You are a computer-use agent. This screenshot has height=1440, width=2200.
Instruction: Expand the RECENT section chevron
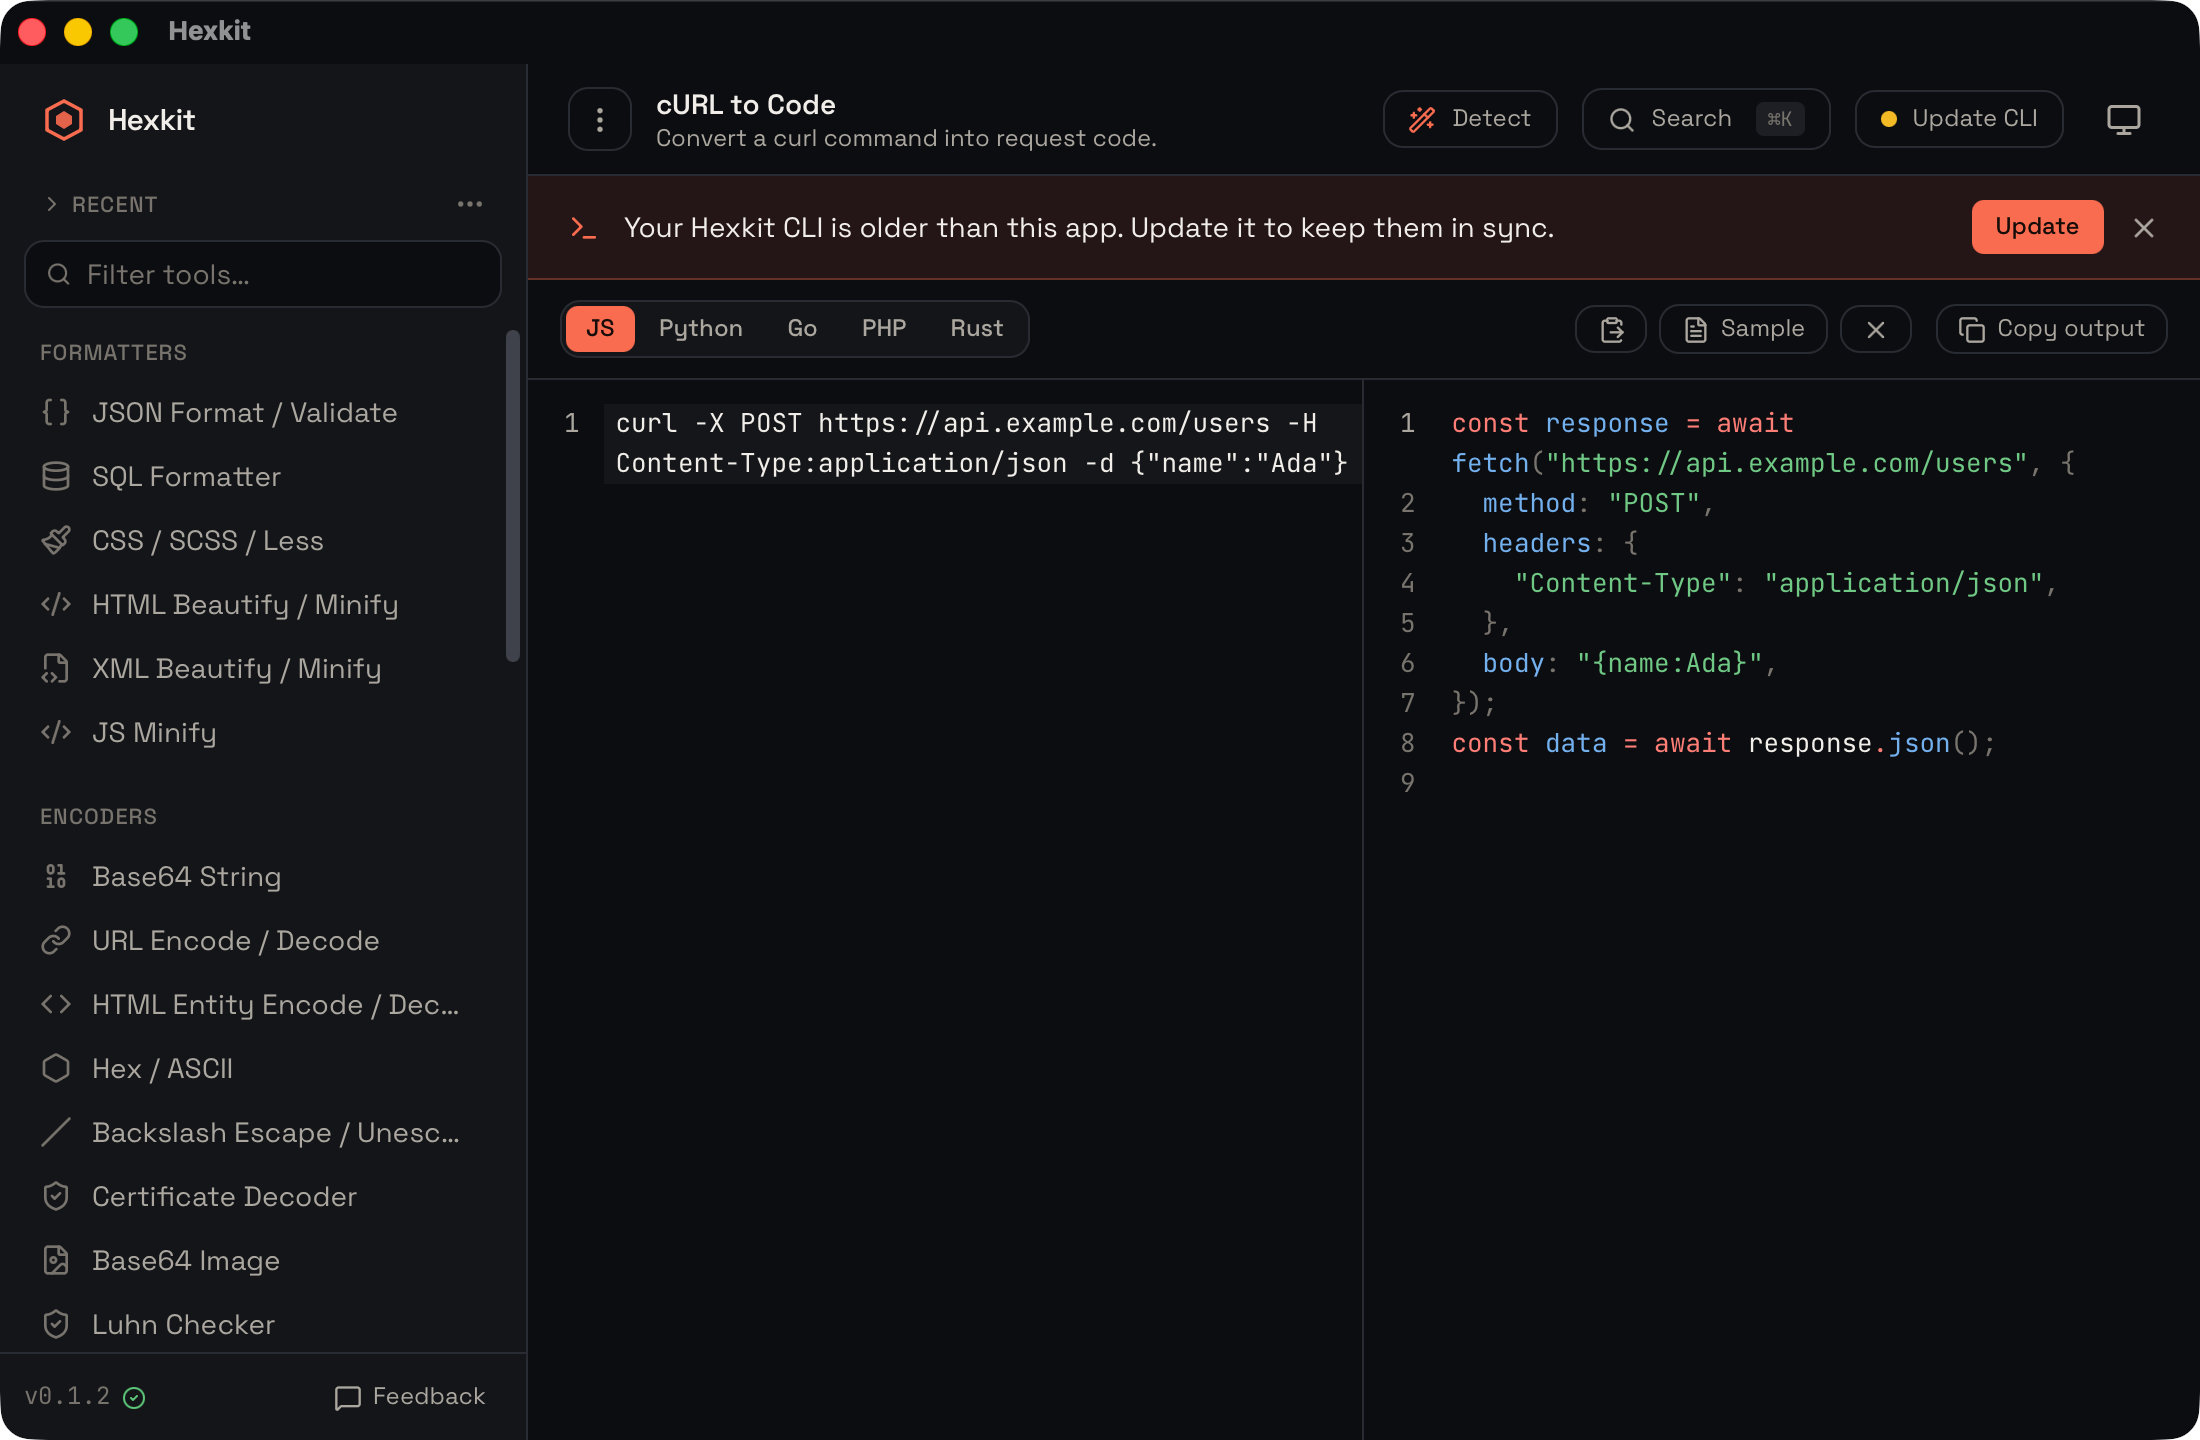pos(52,204)
